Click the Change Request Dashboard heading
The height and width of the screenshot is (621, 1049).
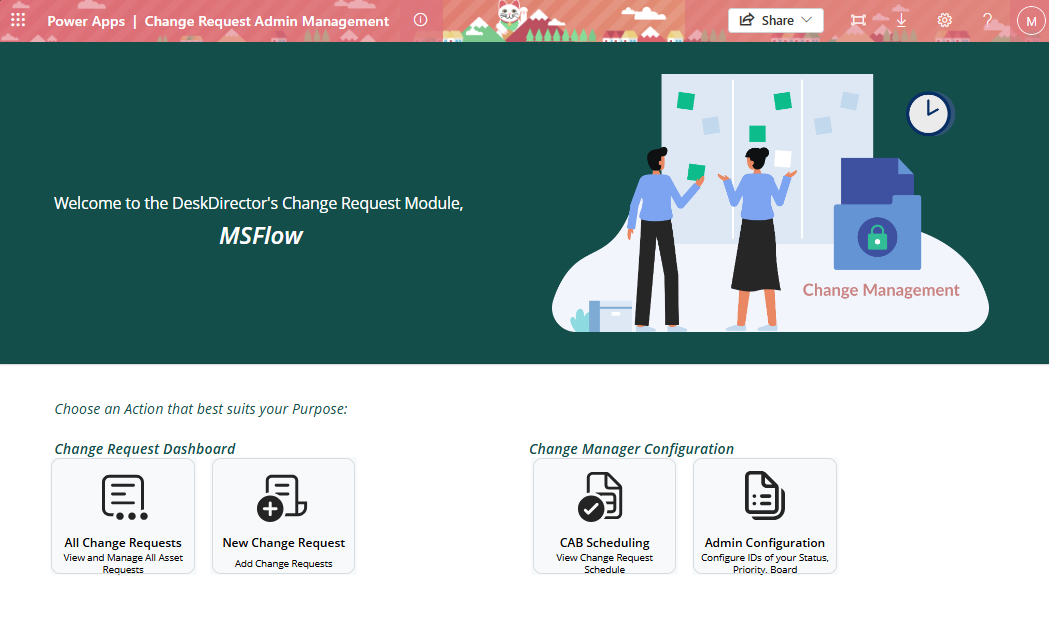tap(145, 448)
